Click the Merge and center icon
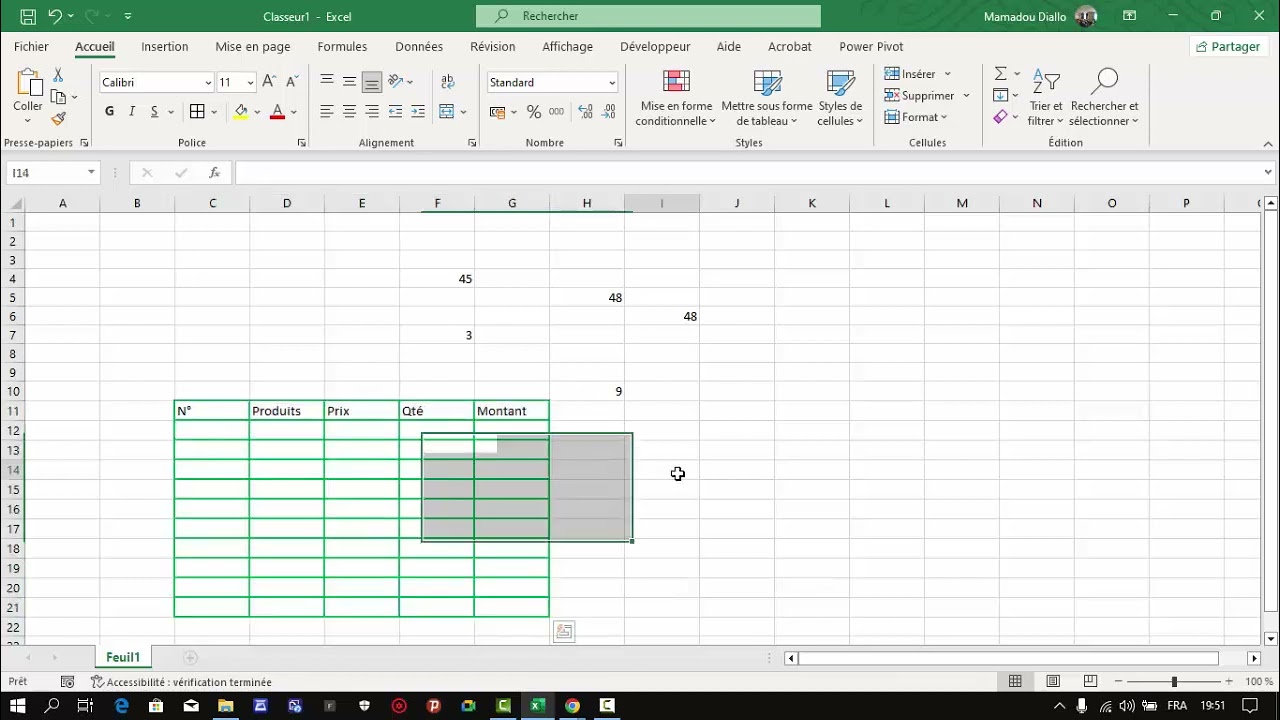This screenshot has height=720, width=1280. 447,112
